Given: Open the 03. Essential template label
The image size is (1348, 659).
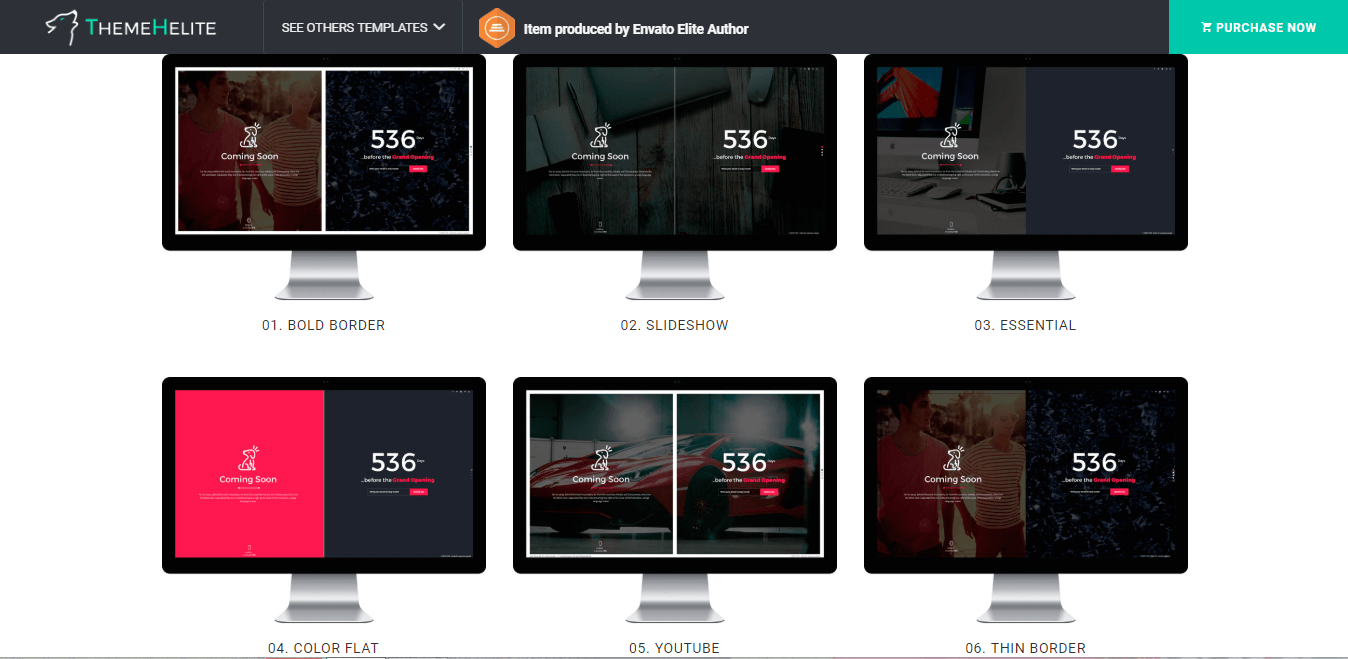Looking at the screenshot, I should [x=1025, y=325].
